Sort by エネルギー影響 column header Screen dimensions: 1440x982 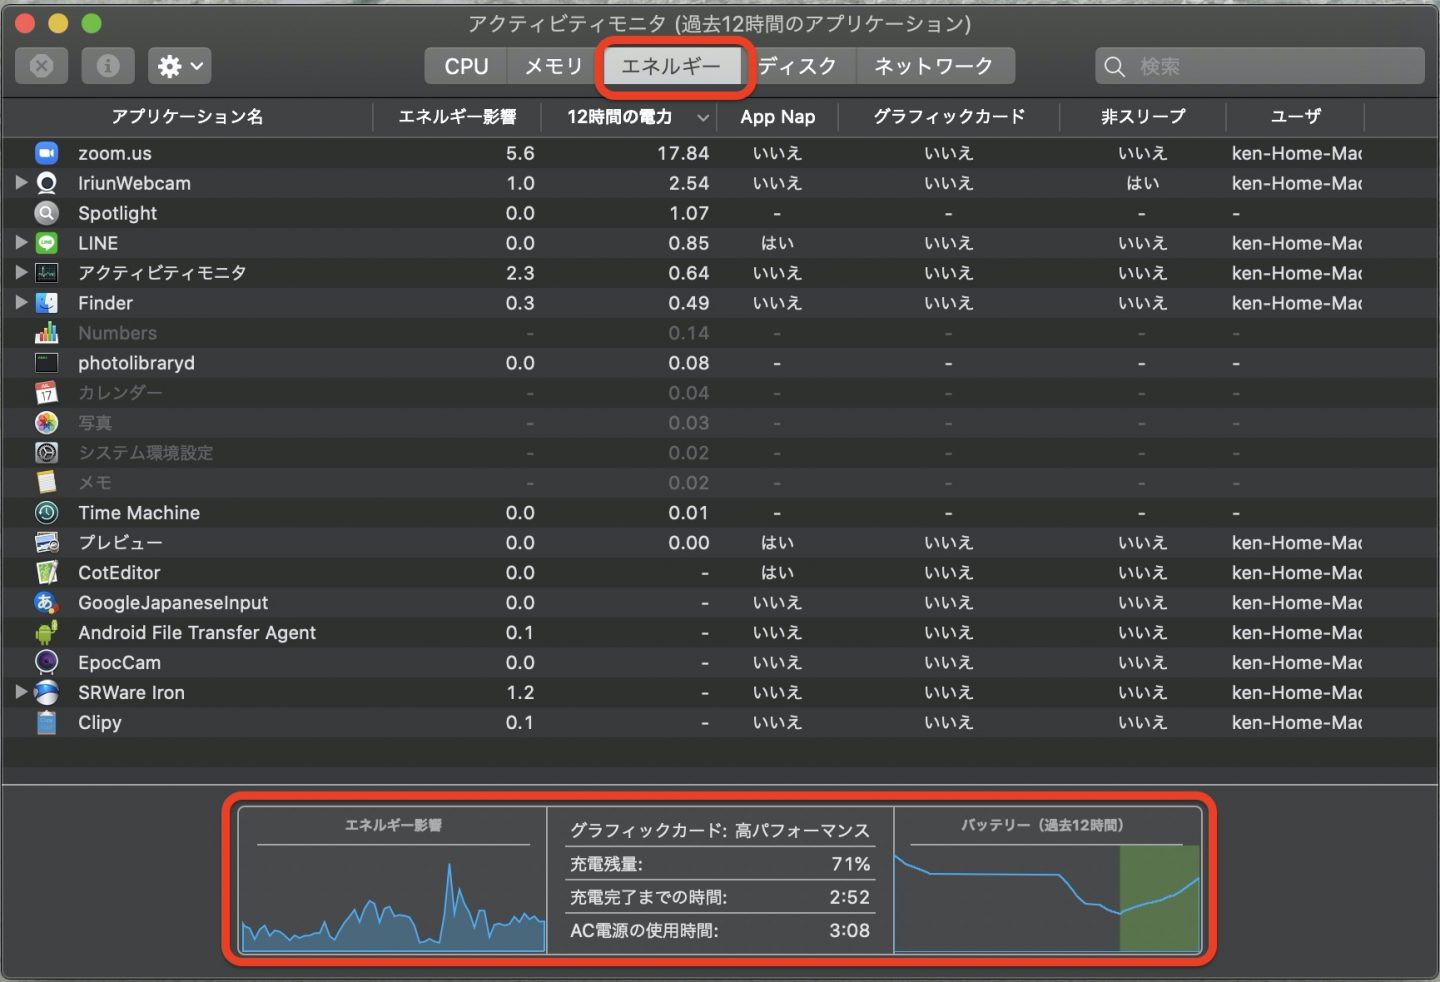457,117
